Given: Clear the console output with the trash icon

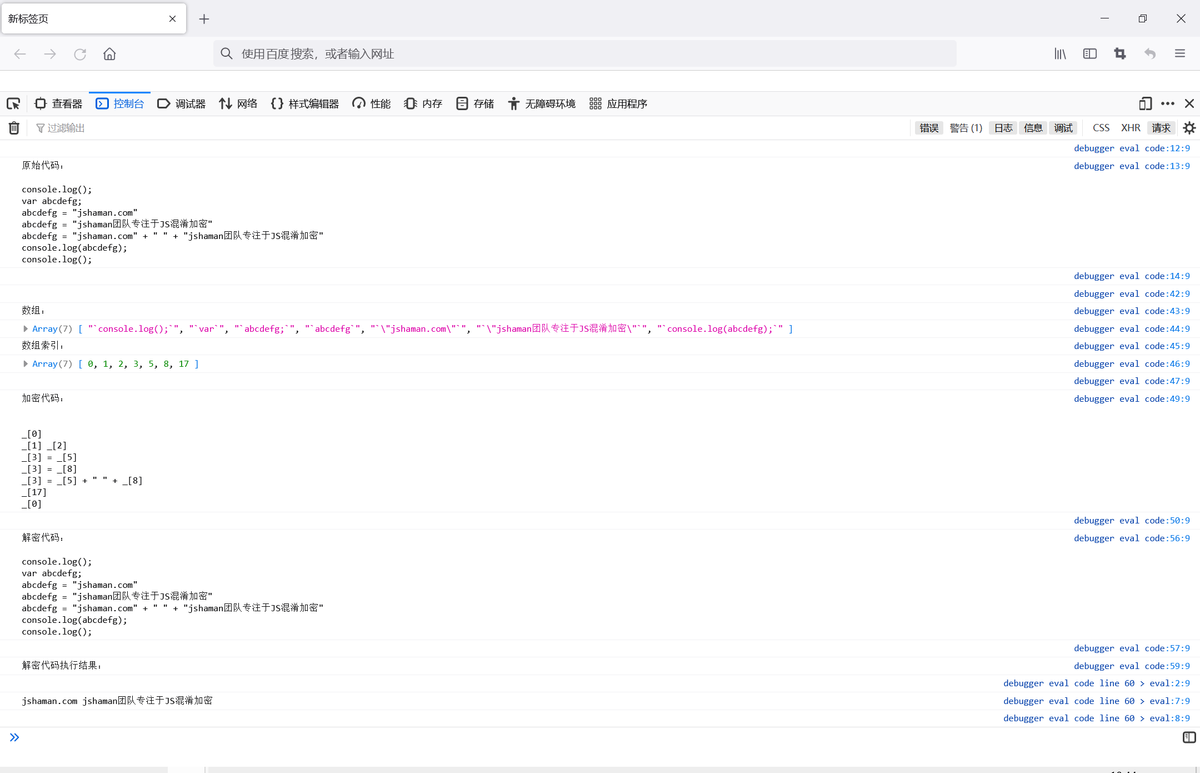Looking at the screenshot, I should pos(14,128).
